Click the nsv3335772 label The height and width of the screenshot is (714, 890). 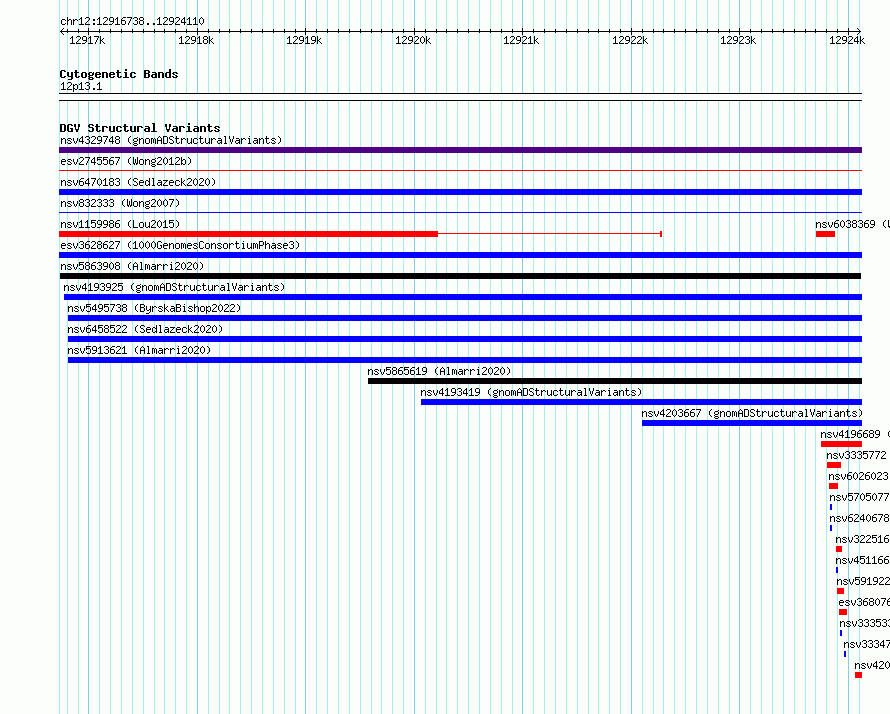tap(856, 455)
